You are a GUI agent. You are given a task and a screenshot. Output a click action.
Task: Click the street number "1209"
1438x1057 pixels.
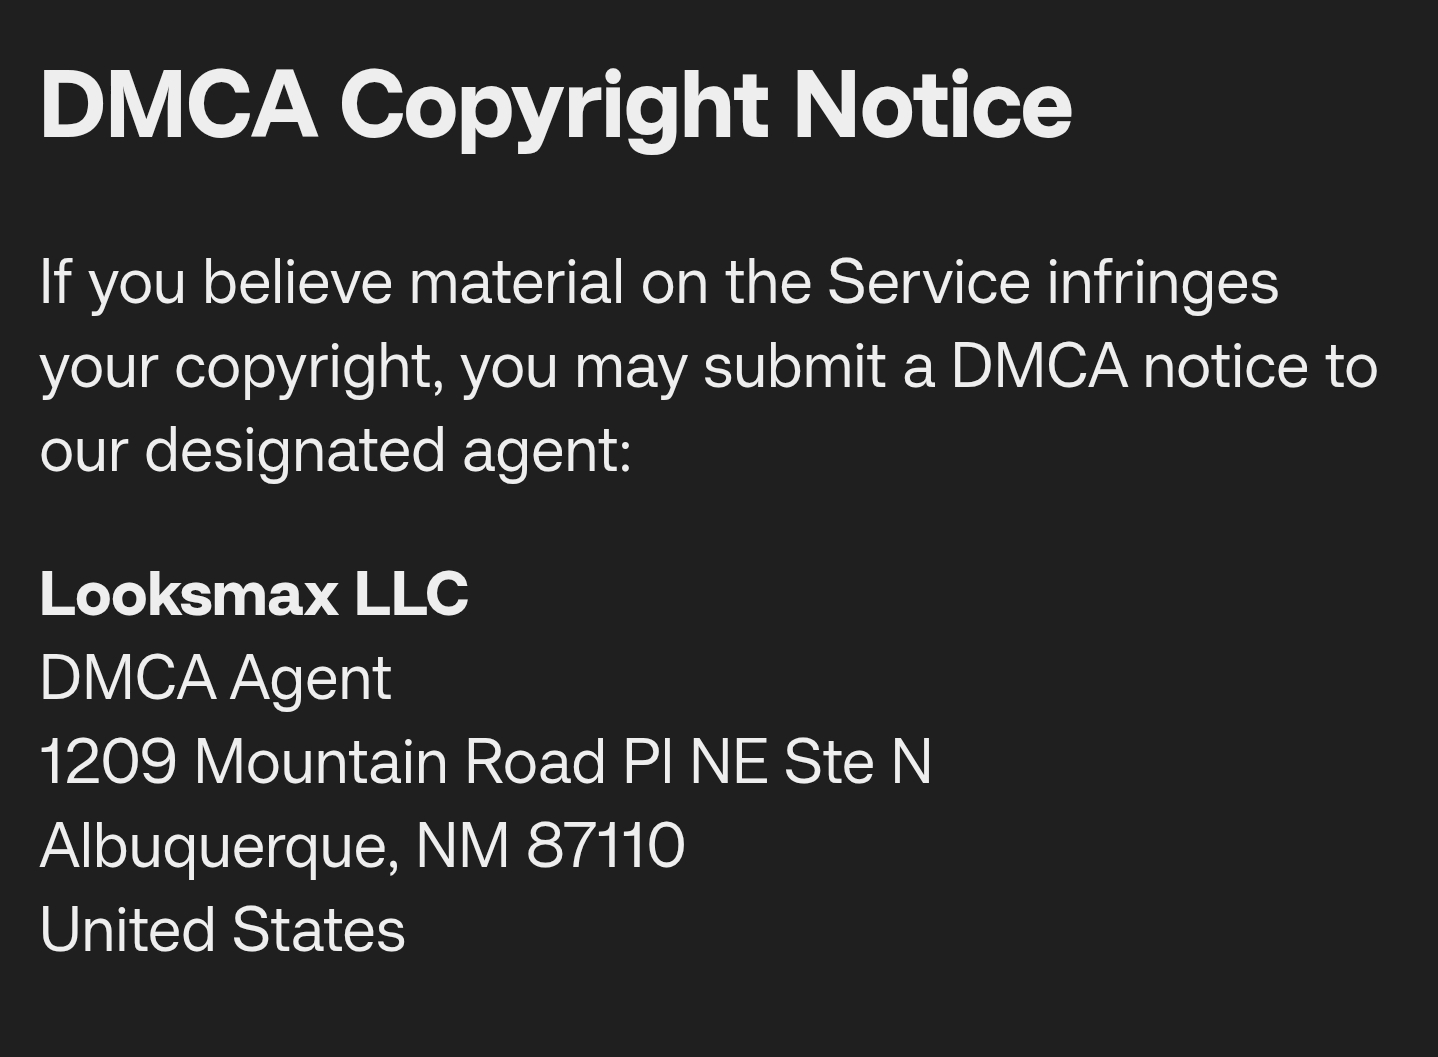(108, 762)
